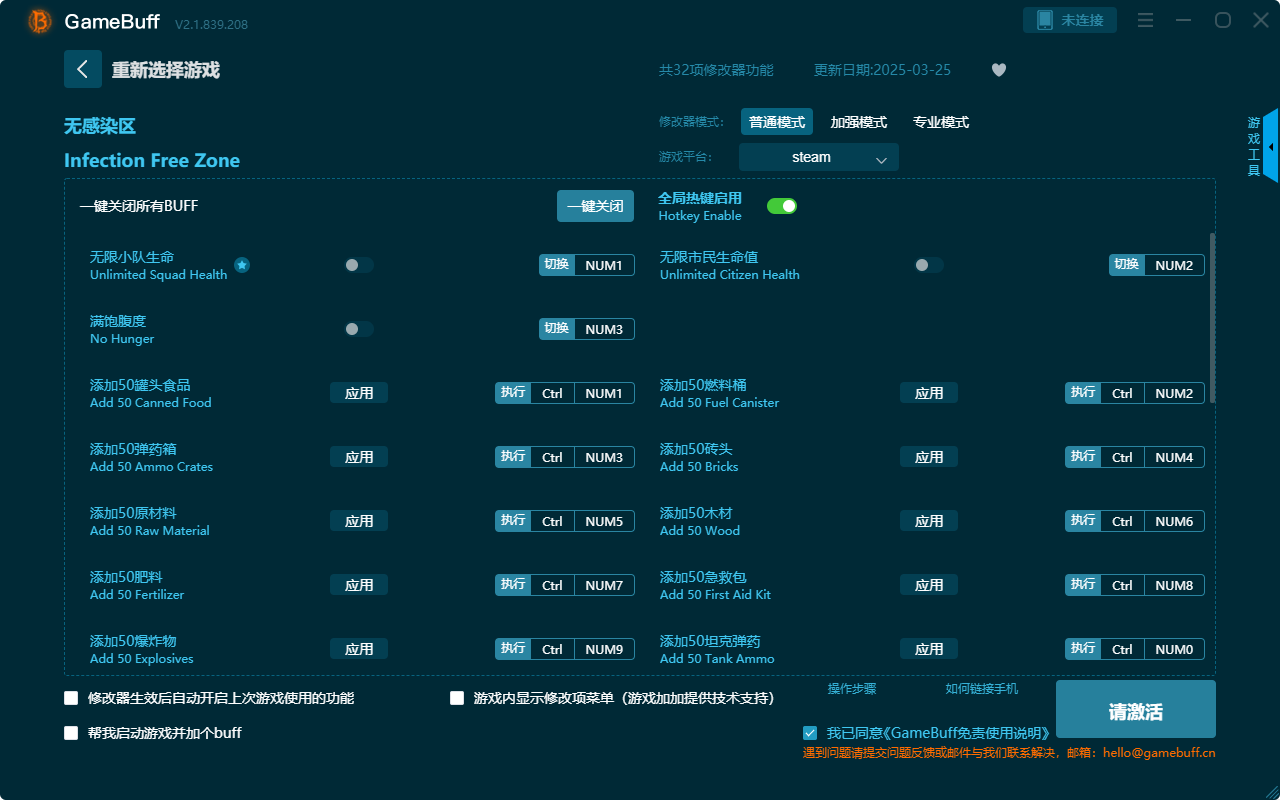Viewport: 1280px width, 800px height.
Task: Enable the Unlimited Citizen Health toggle
Action: (927, 264)
